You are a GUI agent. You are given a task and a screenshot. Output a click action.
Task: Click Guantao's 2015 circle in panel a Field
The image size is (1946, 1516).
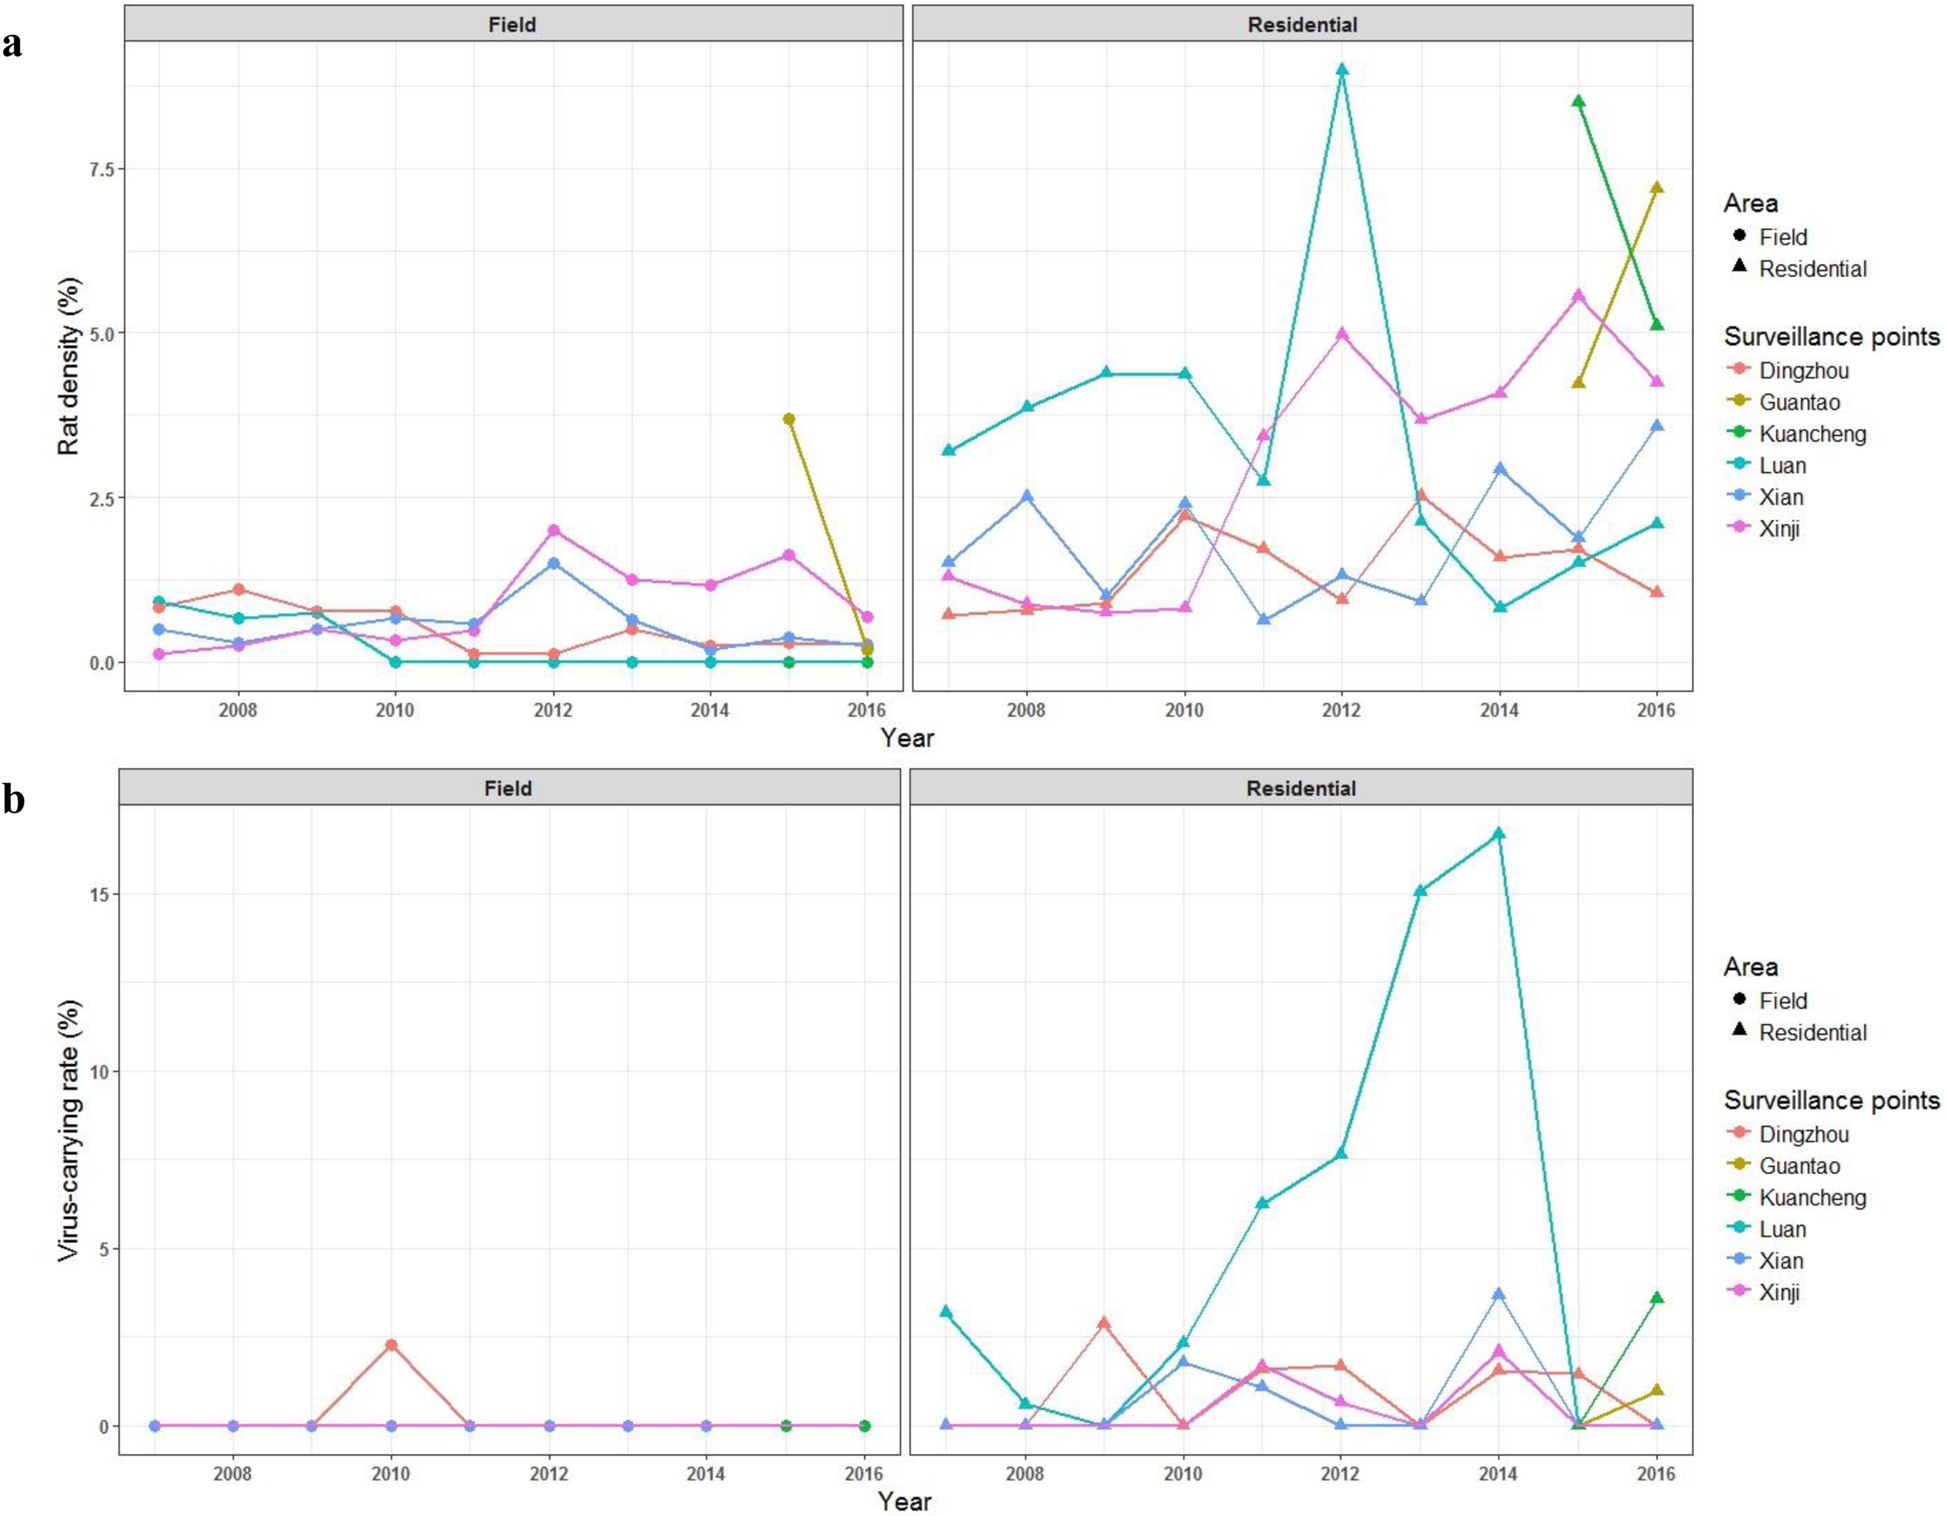tap(789, 419)
